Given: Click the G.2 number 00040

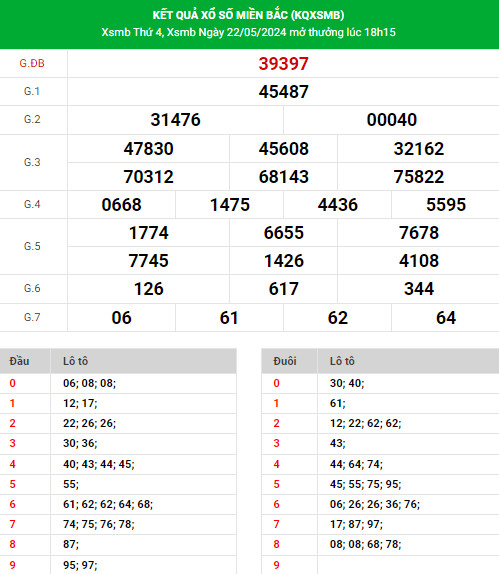Looking at the screenshot, I should (x=391, y=120).
